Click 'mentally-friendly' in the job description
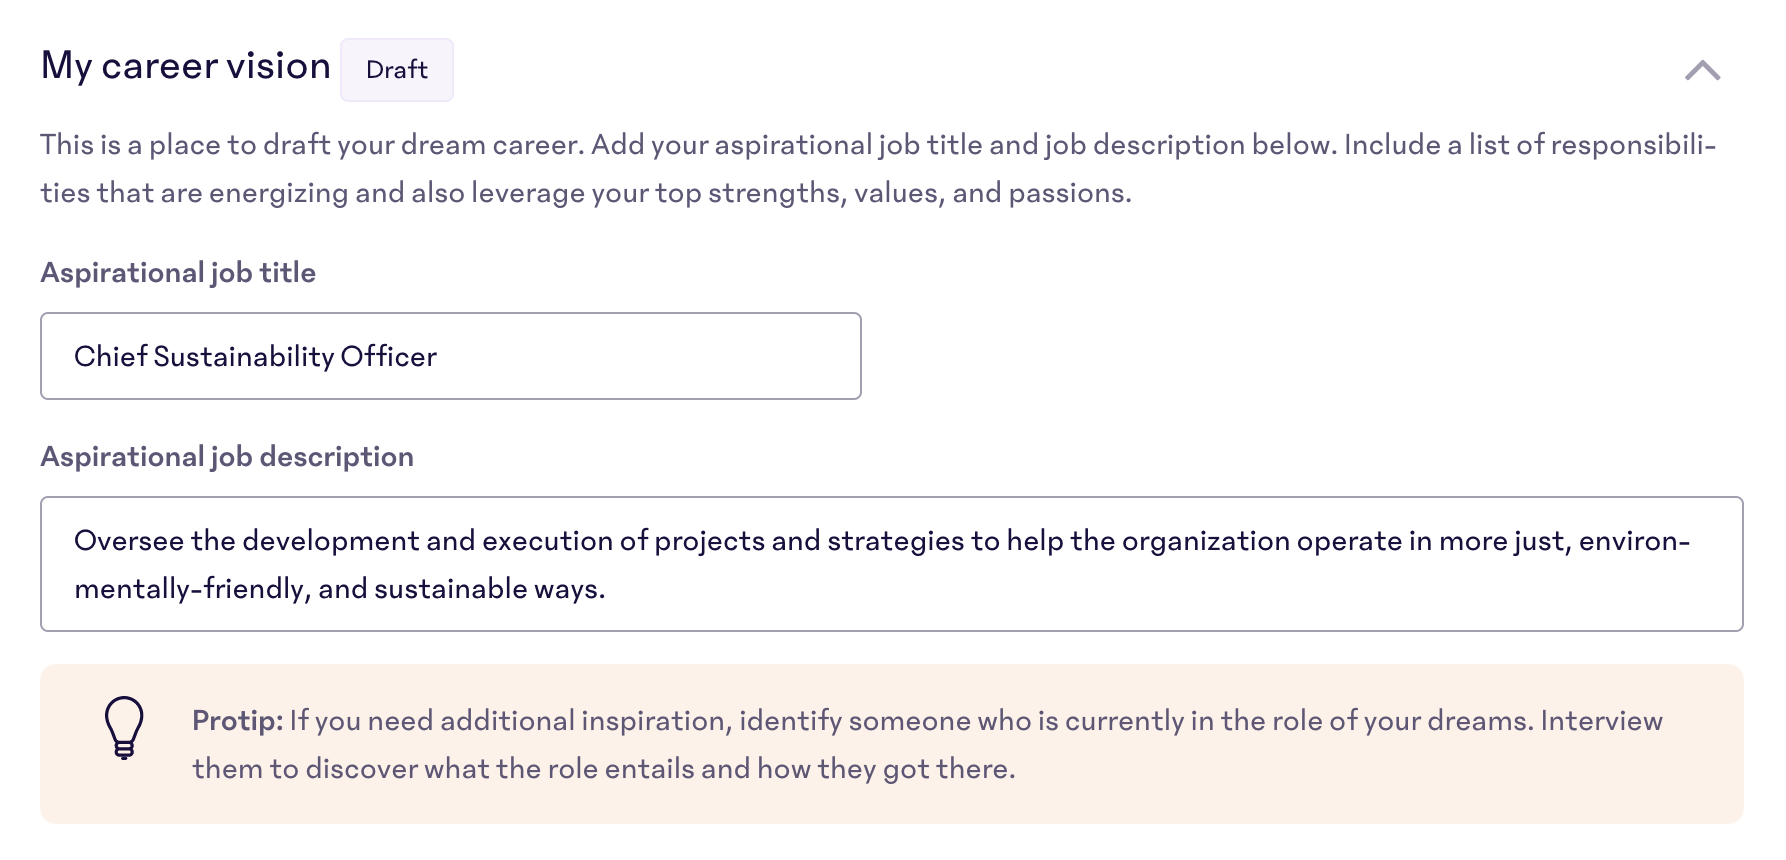The width and height of the screenshot is (1786, 860). (189, 589)
